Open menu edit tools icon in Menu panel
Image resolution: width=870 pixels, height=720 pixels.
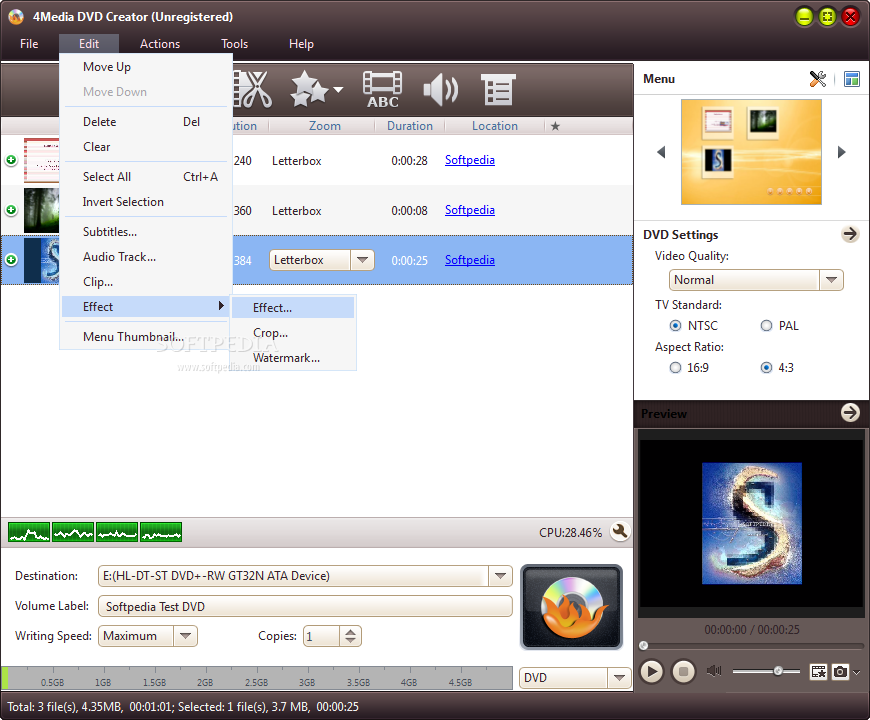pos(817,79)
